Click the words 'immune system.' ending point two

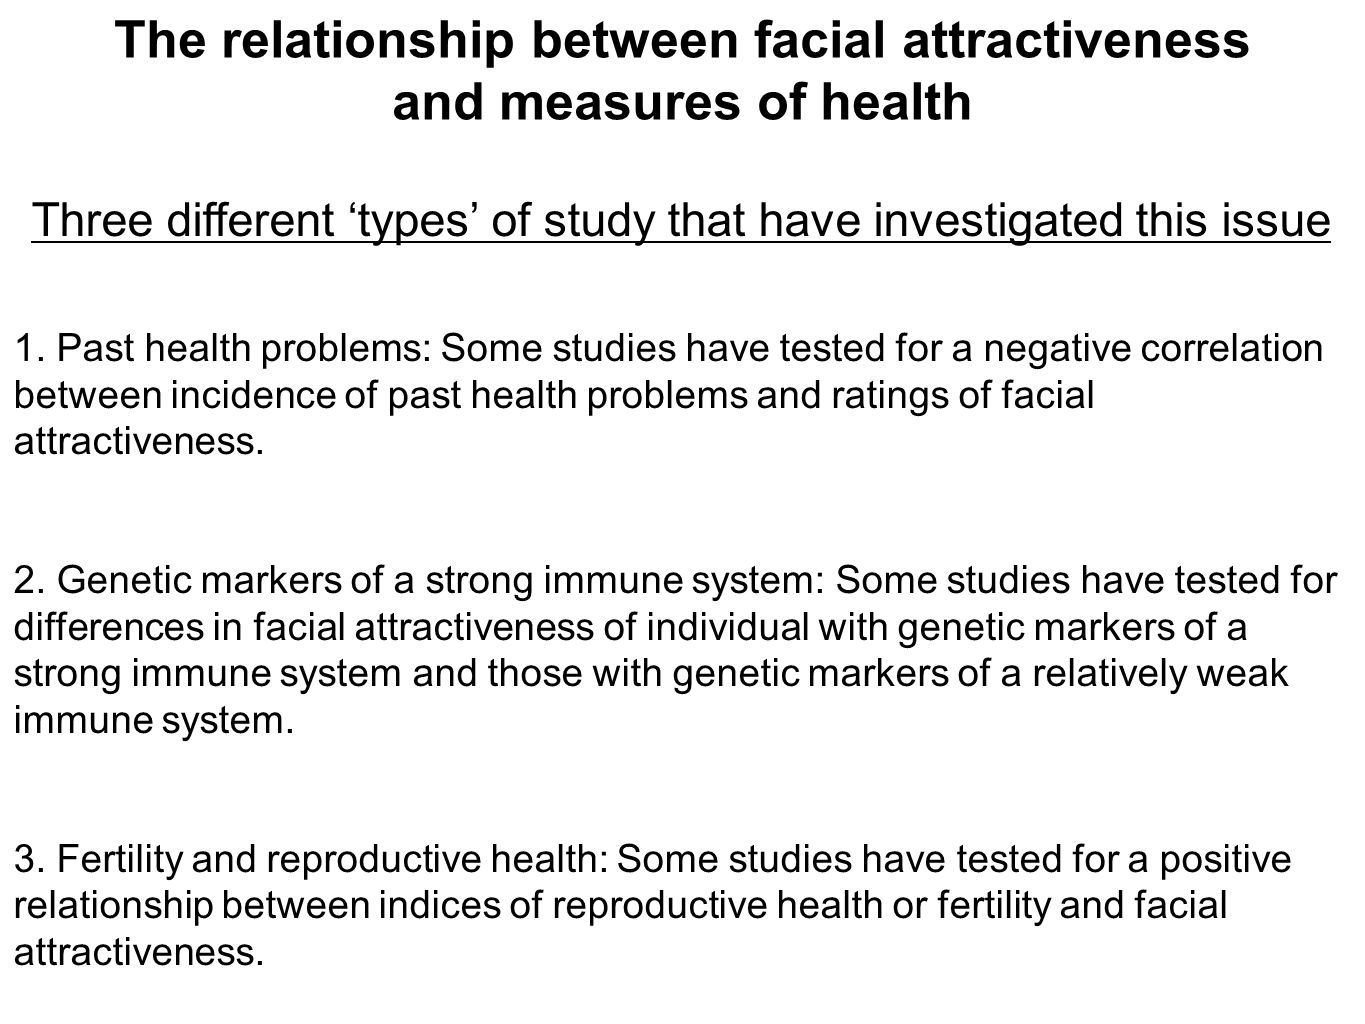155,720
